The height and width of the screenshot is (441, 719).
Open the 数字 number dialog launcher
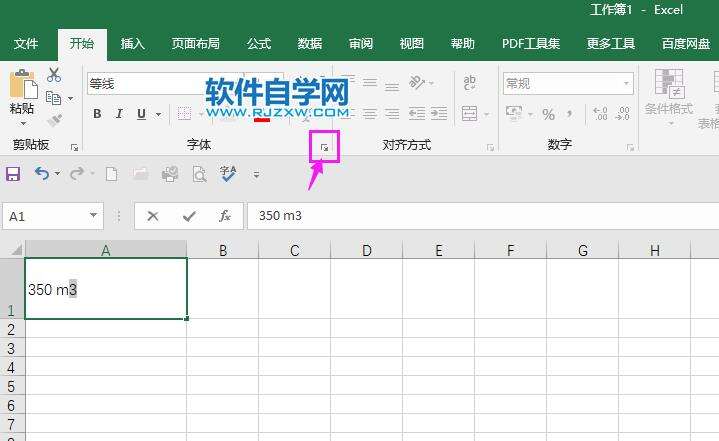coord(631,147)
